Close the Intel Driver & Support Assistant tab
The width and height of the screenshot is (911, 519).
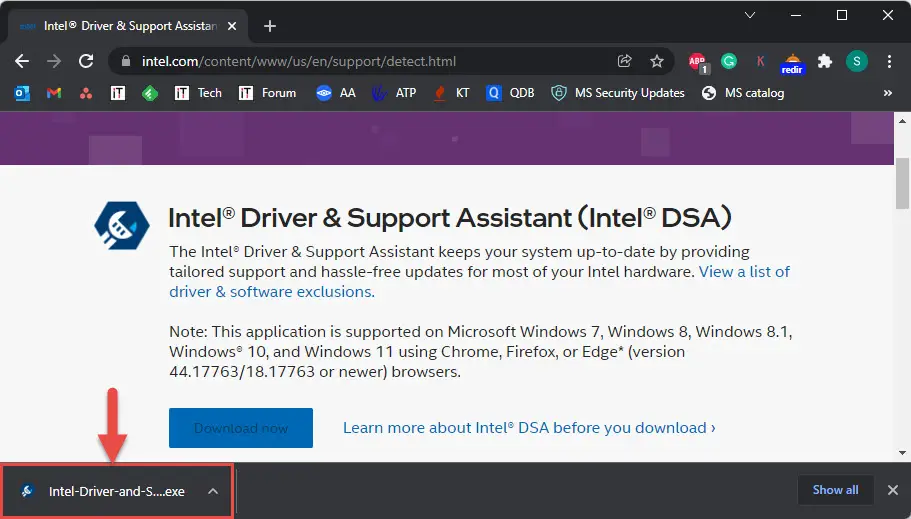pyautogui.click(x=232, y=26)
